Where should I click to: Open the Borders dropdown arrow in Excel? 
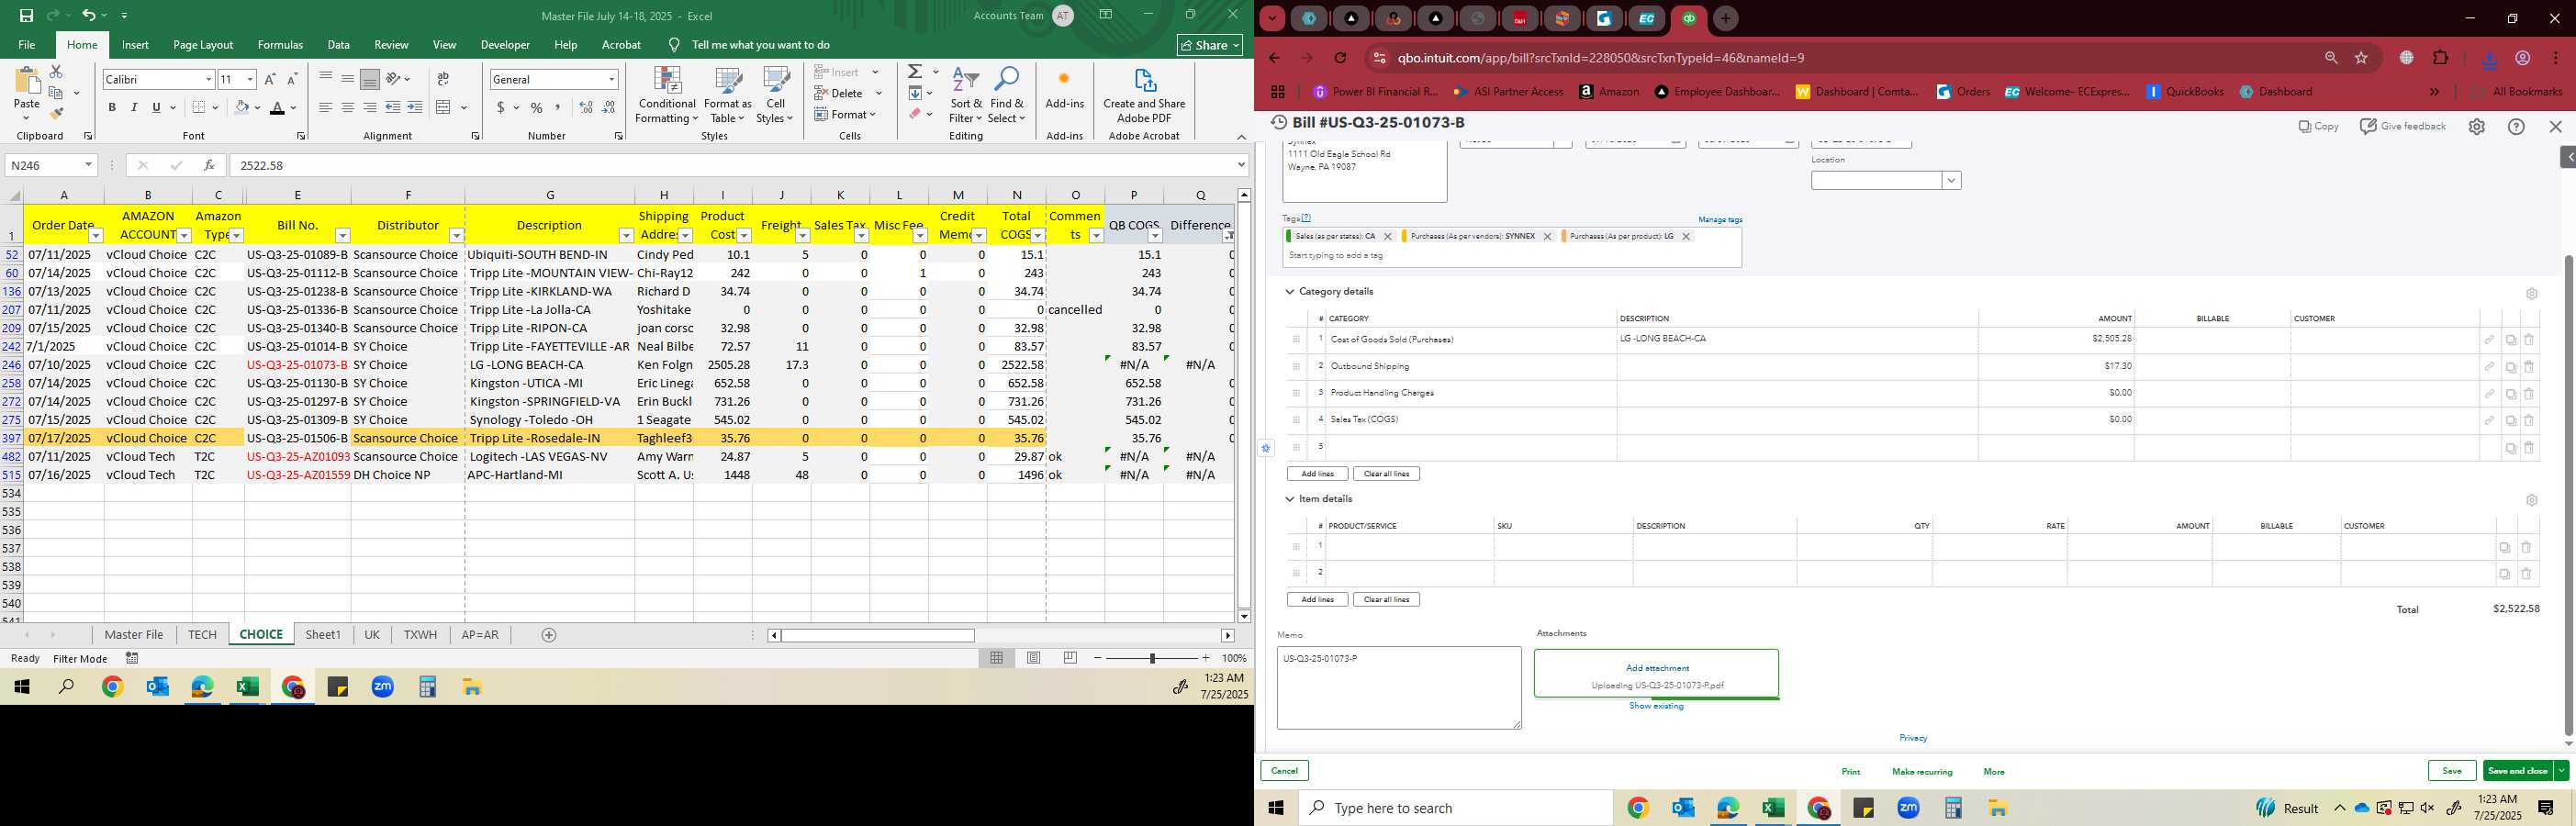click(215, 107)
